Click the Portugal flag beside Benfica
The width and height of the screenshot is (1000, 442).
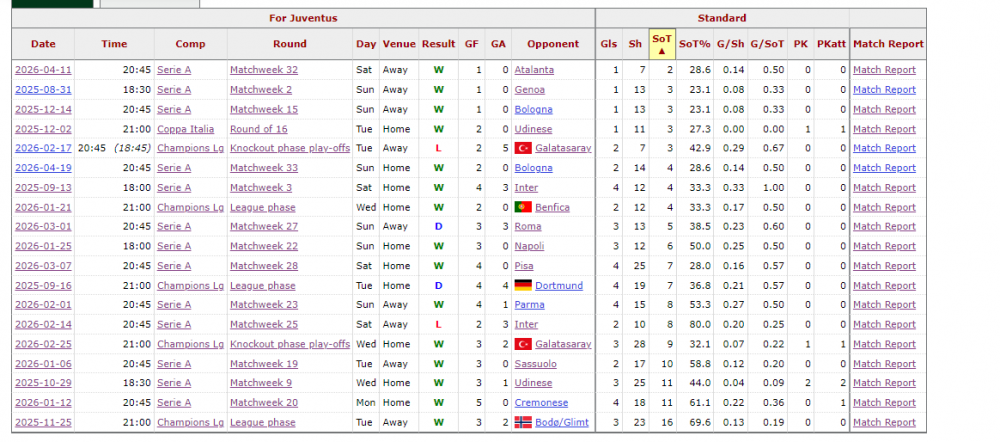[523, 207]
